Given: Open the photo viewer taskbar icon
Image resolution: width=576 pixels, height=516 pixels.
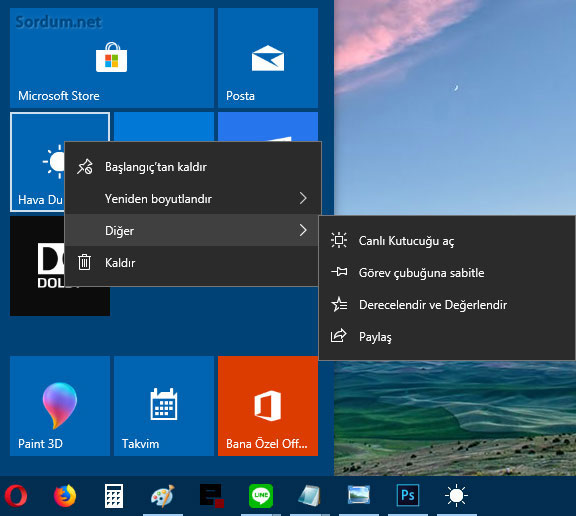Looking at the screenshot, I should point(359,496).
